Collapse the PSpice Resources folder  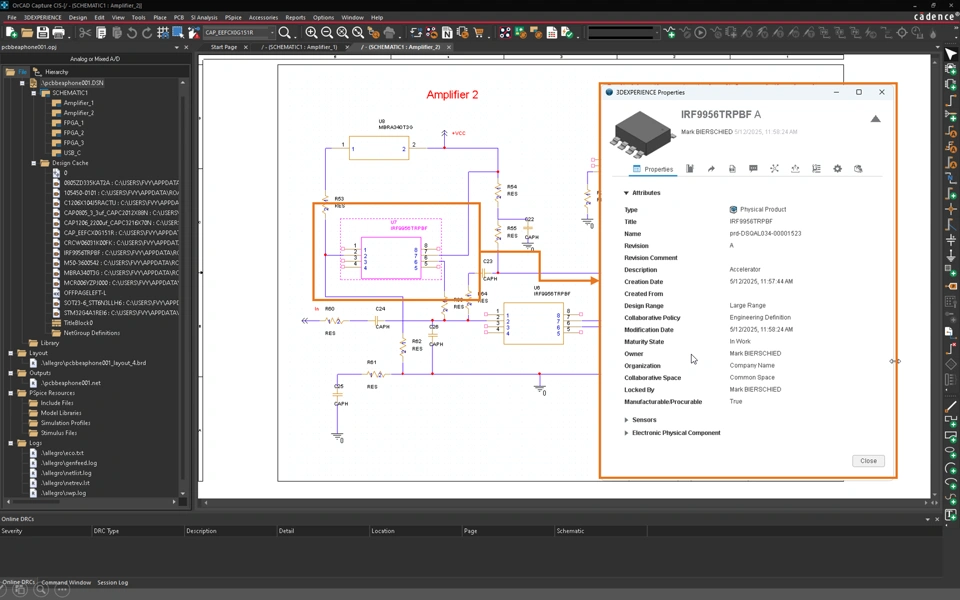(x=10, y=393)
